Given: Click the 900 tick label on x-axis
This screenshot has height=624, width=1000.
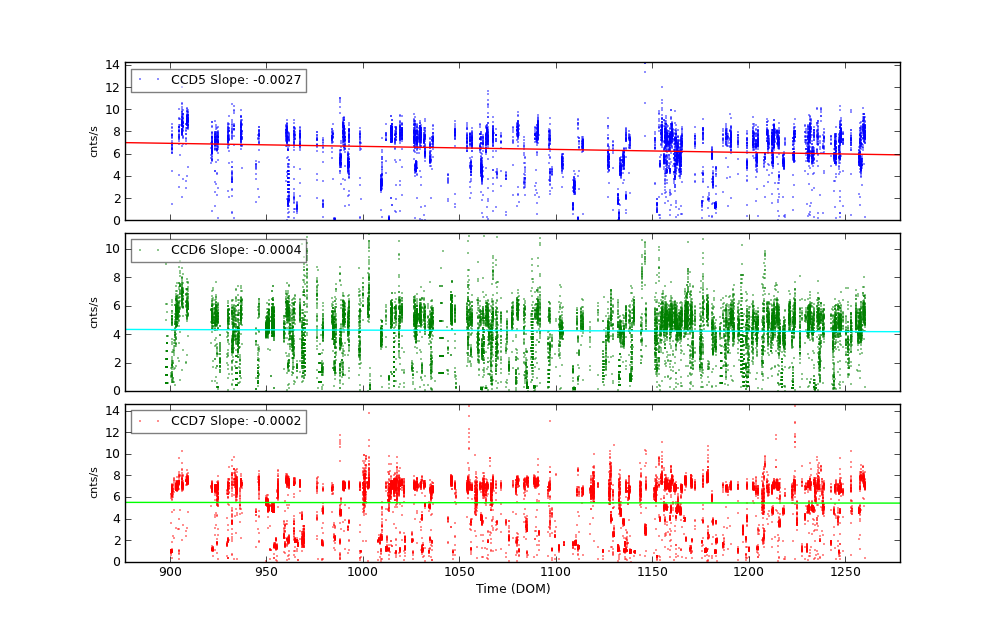Looking at the screenshot, I should 170,572.
